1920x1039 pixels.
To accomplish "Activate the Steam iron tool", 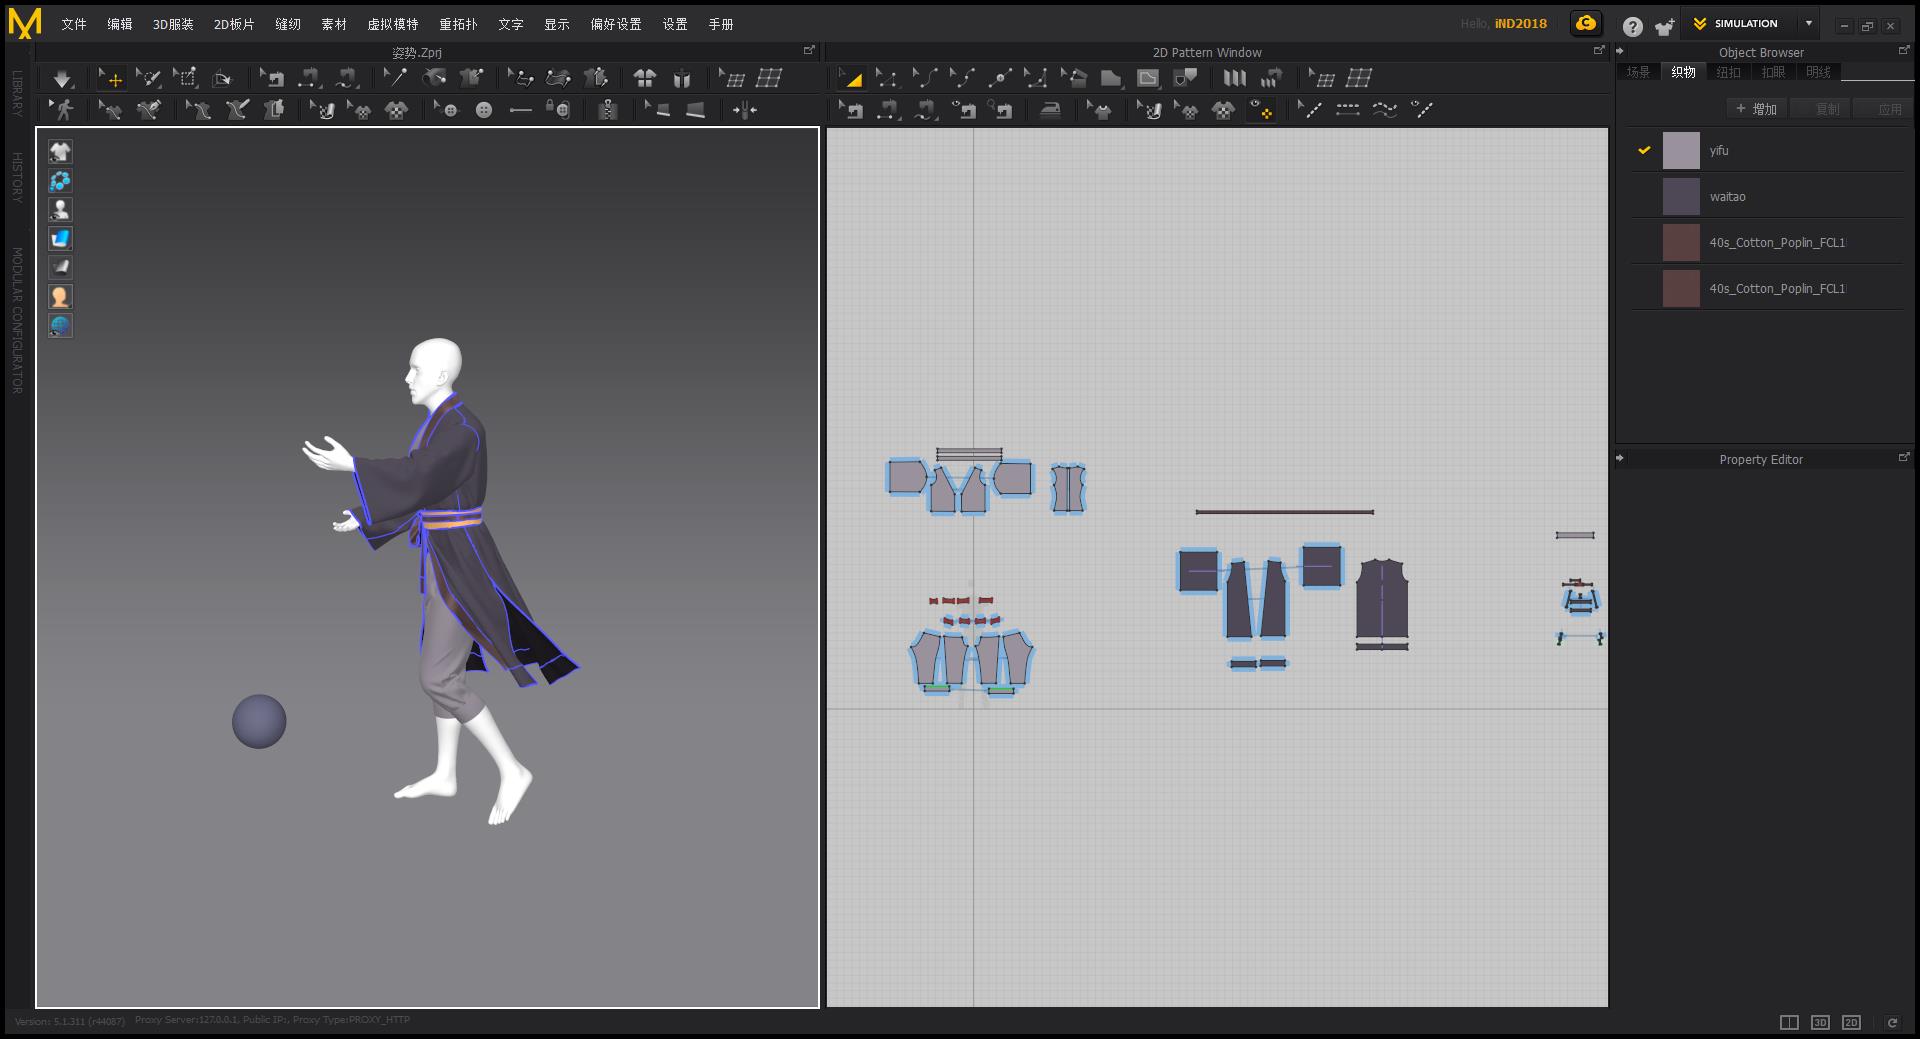I will [x=1050, y=111].
